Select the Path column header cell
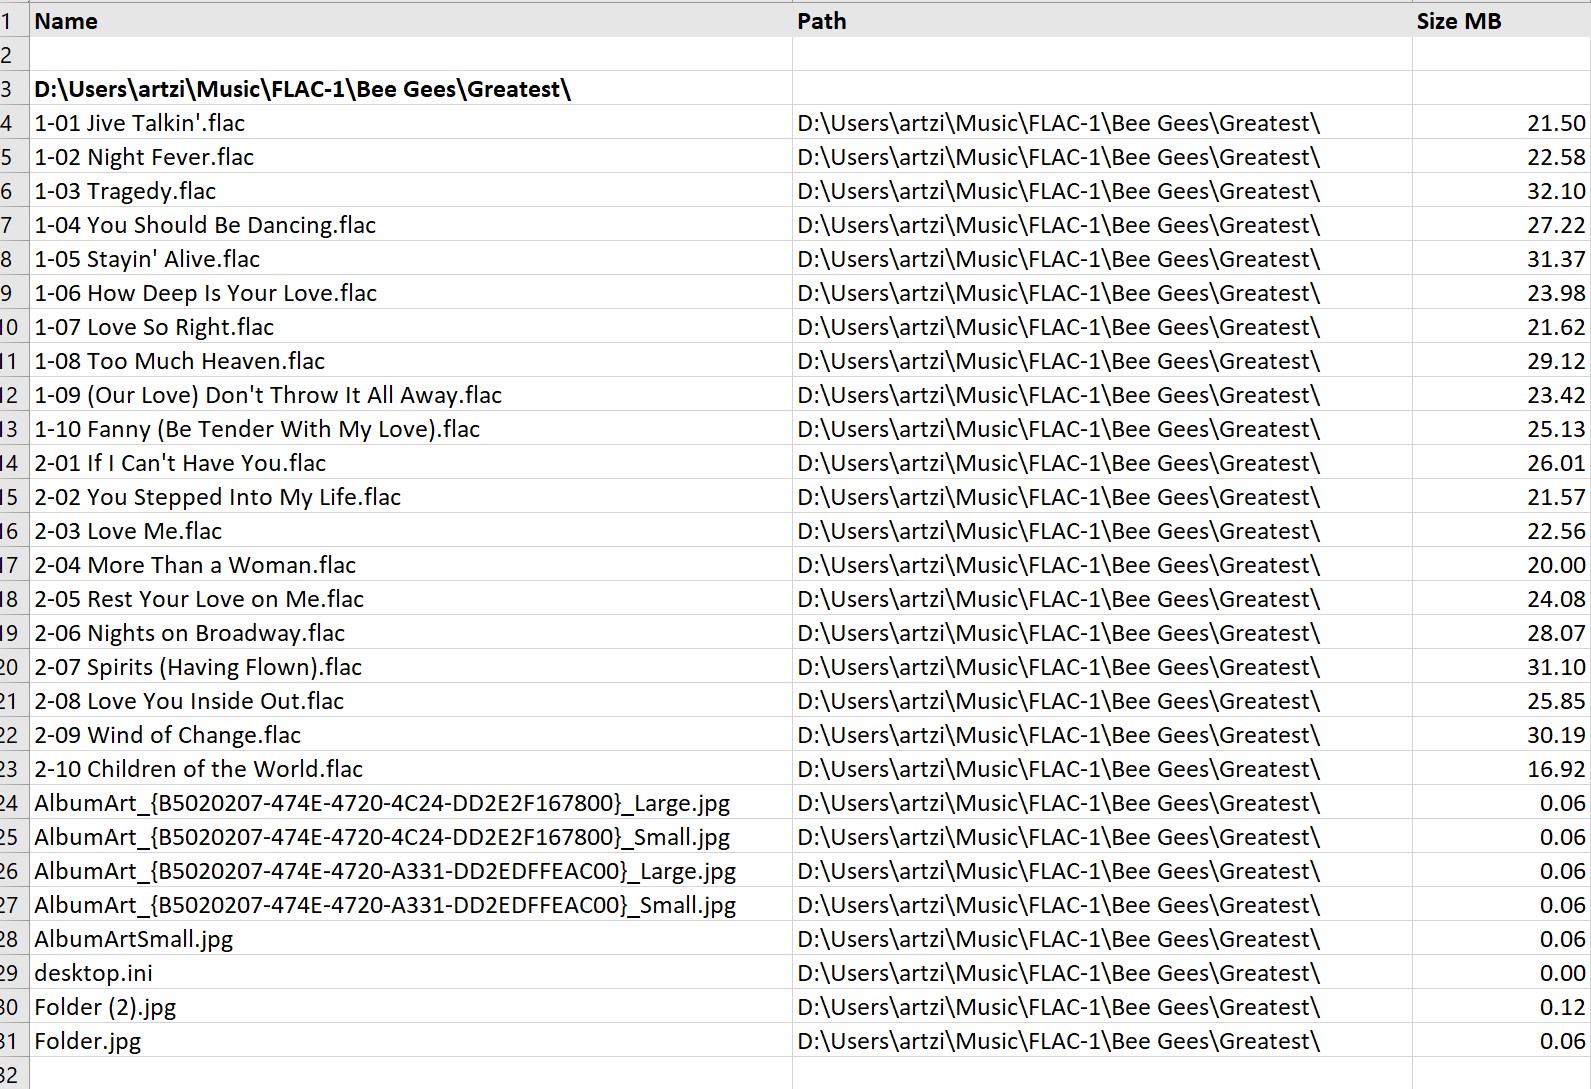Viewport: 1591px width, 1089px height. click(1102, 21)
